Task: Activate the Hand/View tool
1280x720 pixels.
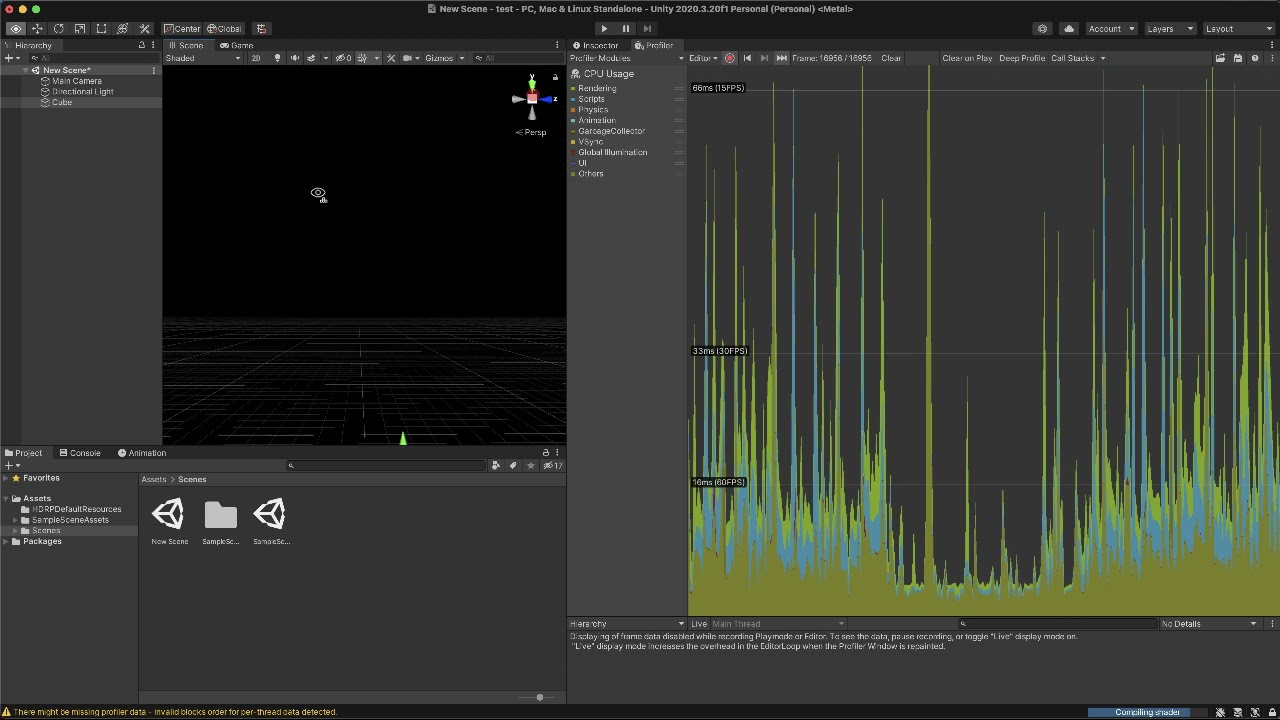Action: tap(15, 28)
